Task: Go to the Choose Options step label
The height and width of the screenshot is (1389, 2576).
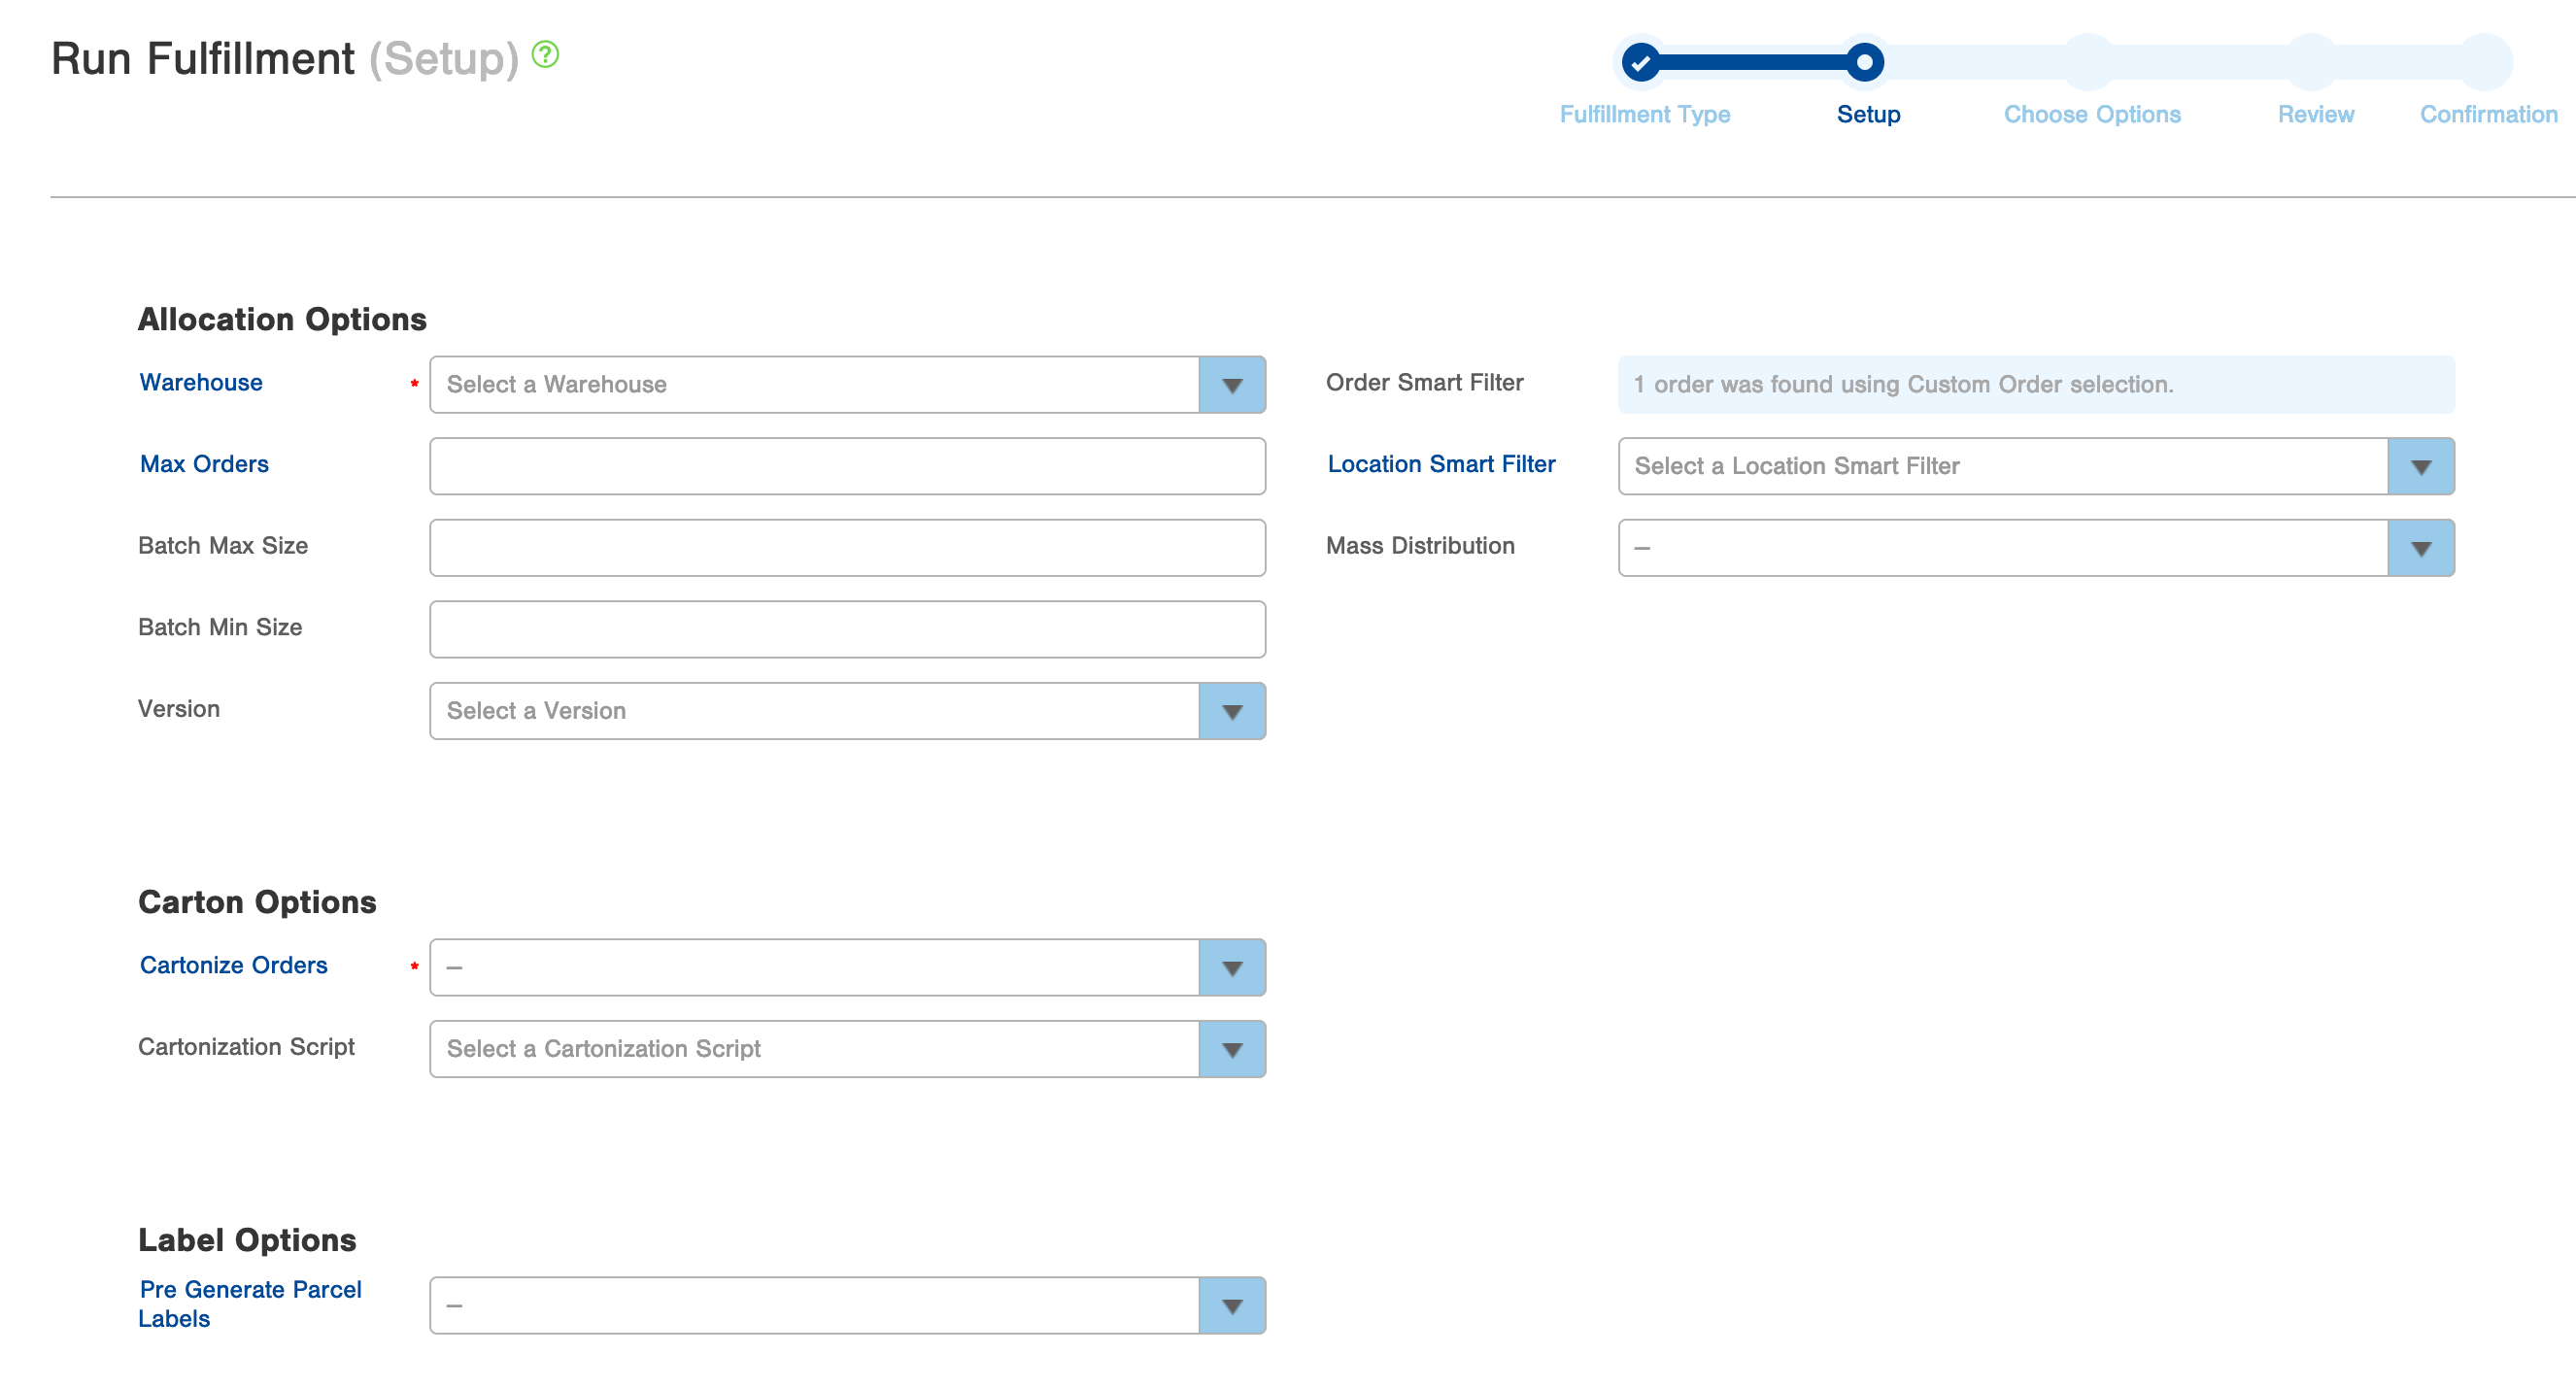Action: tap(2091, 115)
